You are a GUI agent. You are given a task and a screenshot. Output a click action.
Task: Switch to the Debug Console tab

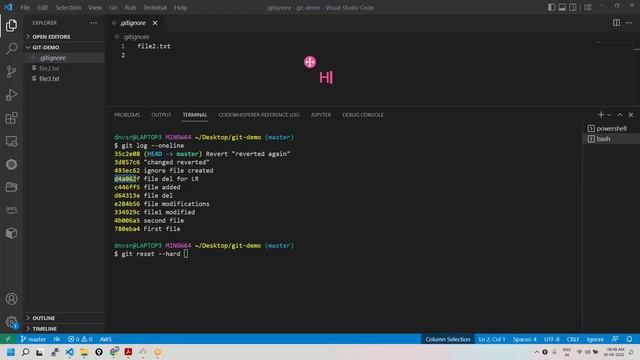(363, 115)
